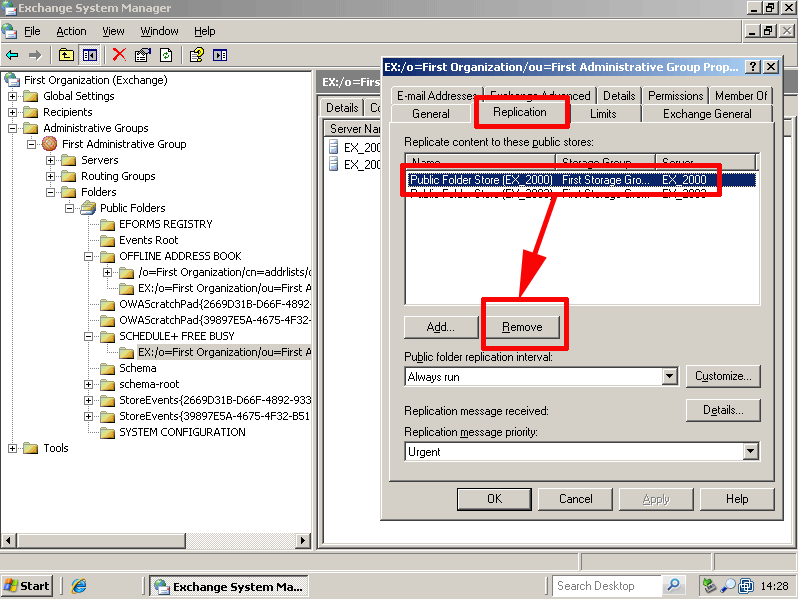Click the Help question-mark toolbar icon
The height and width of the screenshot is (599, 798).
196,55
